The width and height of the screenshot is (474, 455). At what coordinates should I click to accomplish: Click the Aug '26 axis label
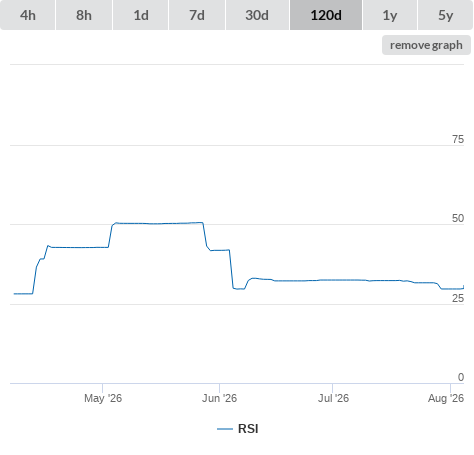[446, 398]
